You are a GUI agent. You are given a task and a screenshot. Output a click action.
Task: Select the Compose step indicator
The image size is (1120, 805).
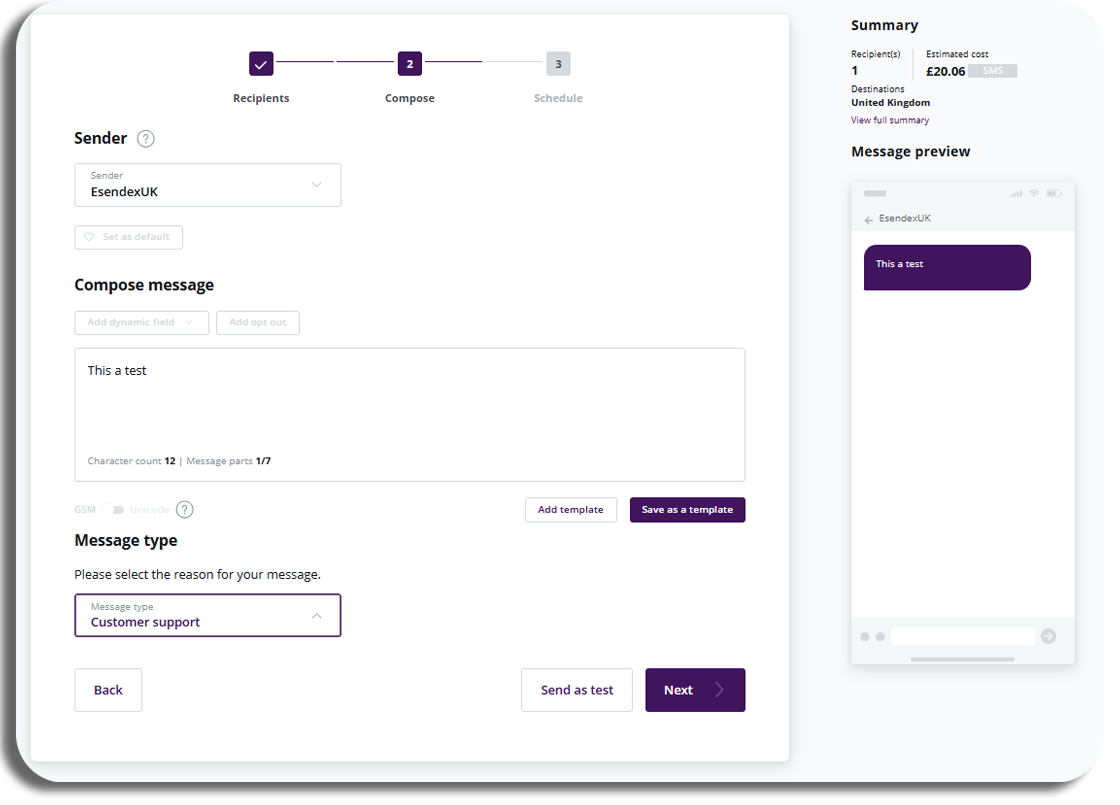pos(409,63)
